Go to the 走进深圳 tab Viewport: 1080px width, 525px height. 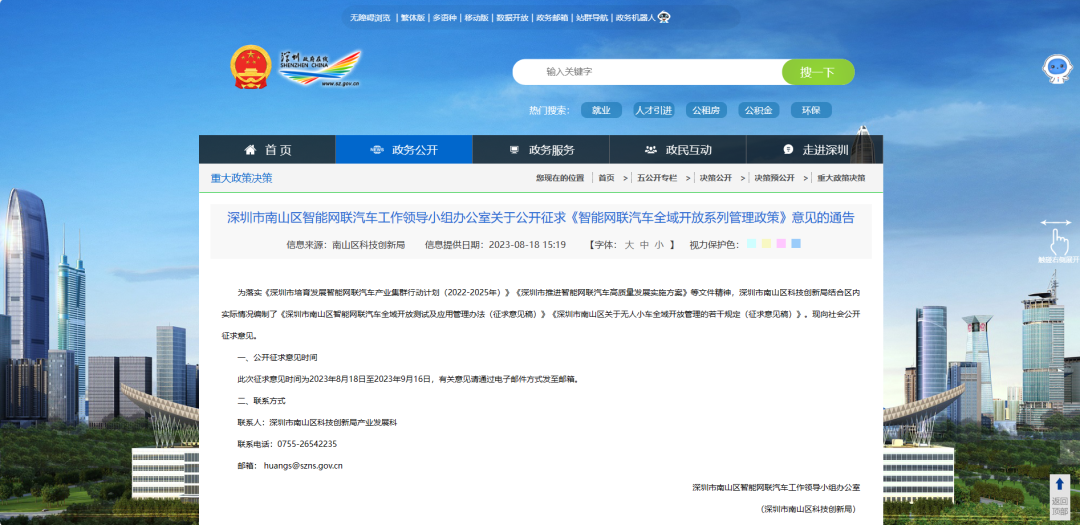pos(814,150)
